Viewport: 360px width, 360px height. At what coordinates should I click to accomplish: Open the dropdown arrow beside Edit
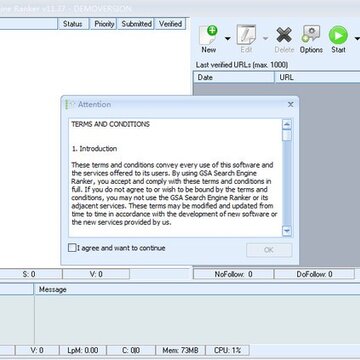tap(265, 39)
